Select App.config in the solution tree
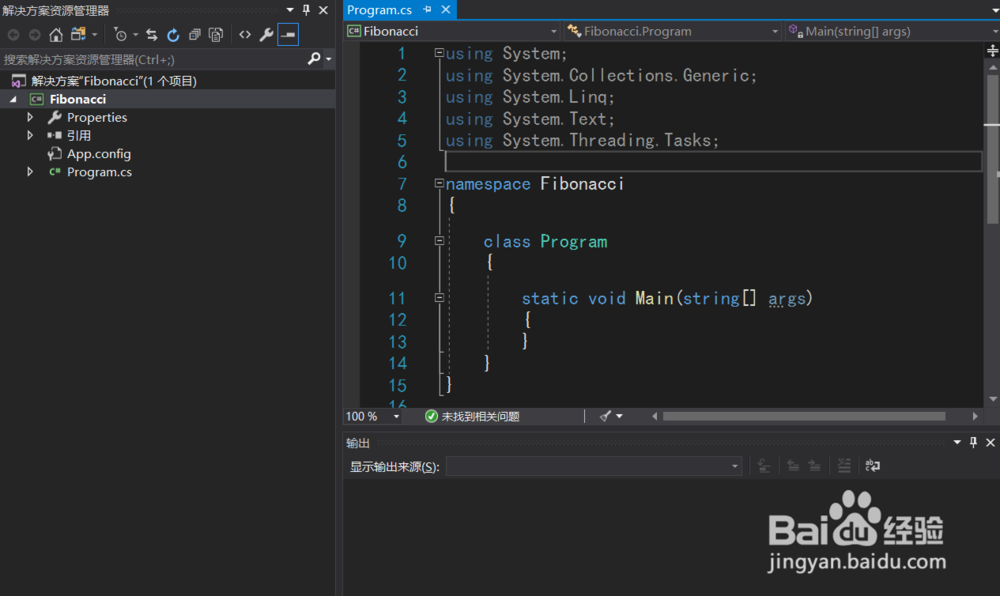The image size is (1000, 596). coord(98,154)
